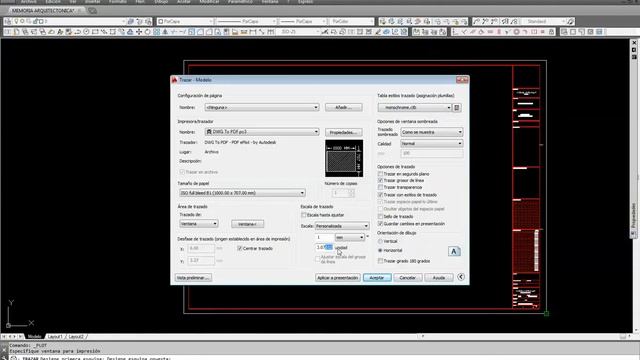Viewport: 640px width, 360px height.
Task: Switch to the Modelo tab
Action: pos(35,337)
